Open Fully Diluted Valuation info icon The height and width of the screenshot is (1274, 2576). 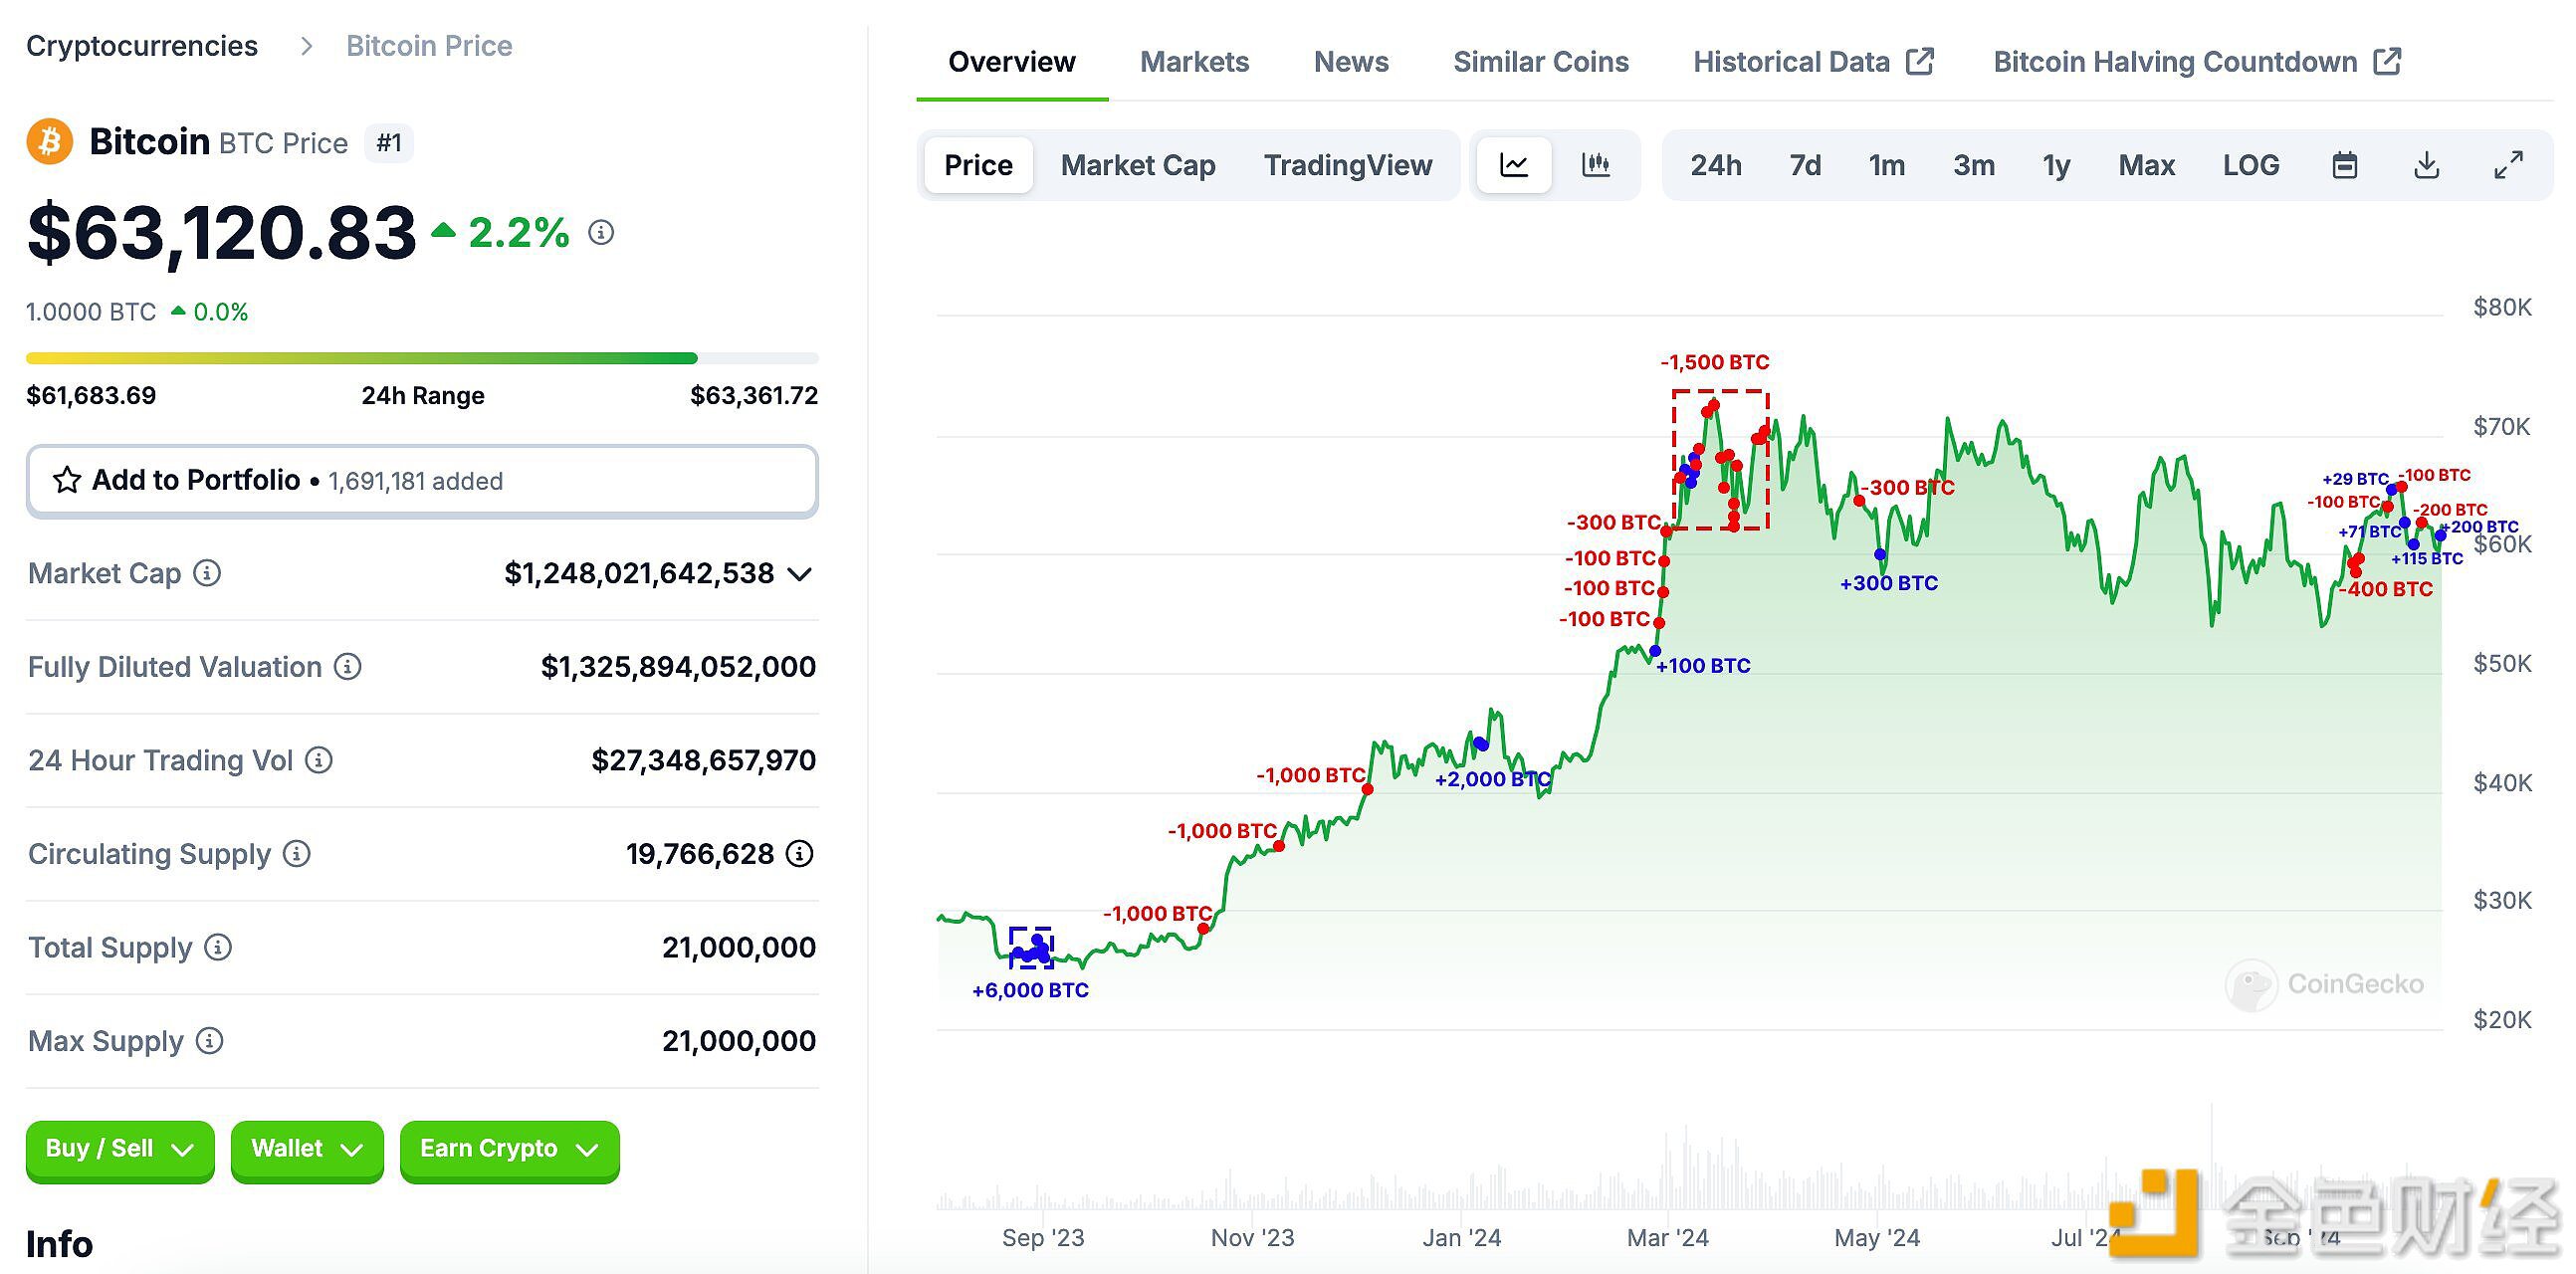point(347,666)
